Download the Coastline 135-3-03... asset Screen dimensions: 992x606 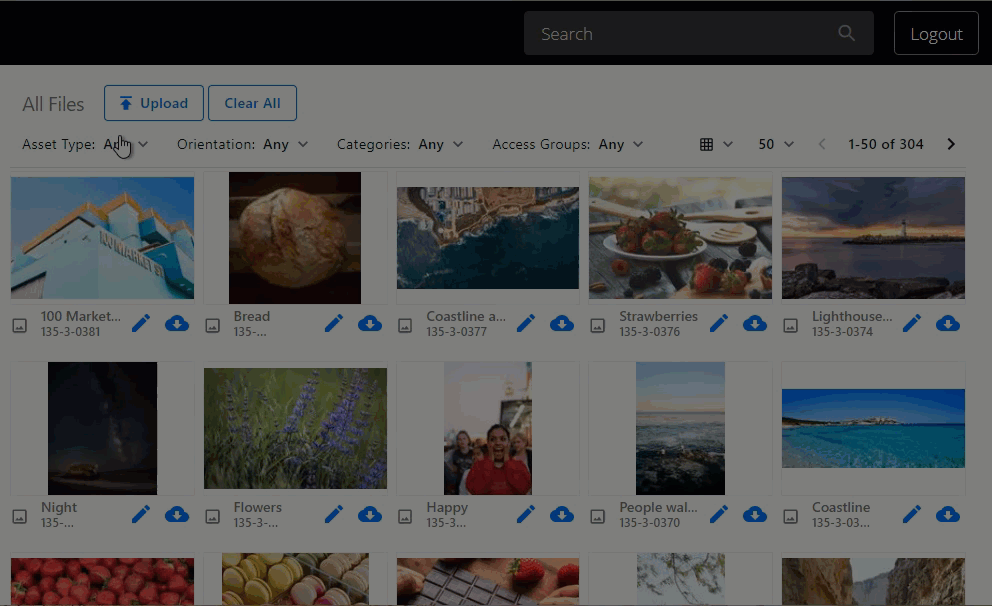click(x=948, y=515)
